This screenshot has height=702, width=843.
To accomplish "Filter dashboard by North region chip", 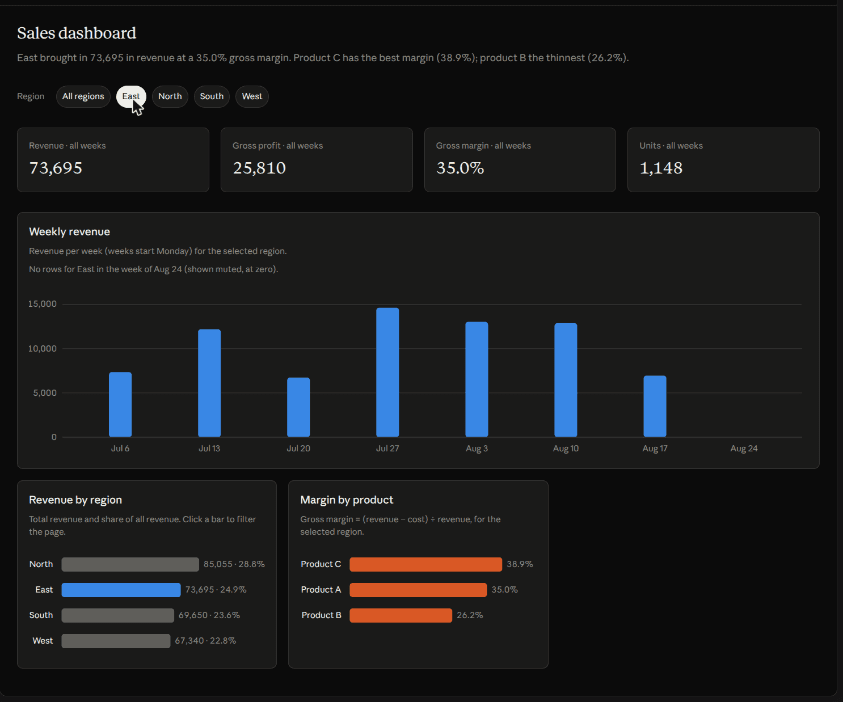I will [x=170, y=96].
